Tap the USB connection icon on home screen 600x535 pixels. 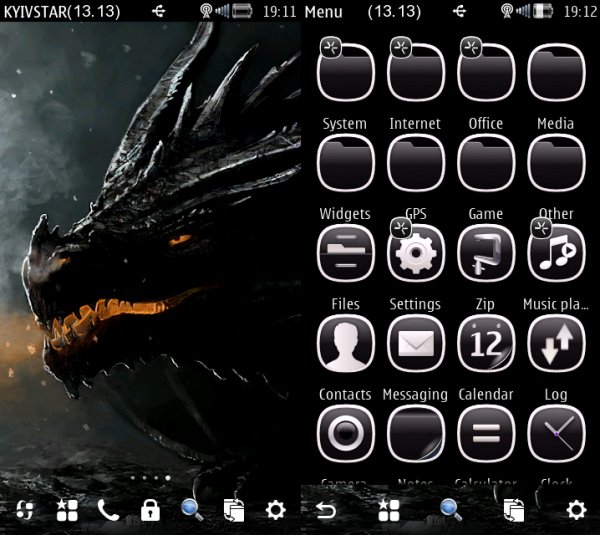(x=158, y=11)
